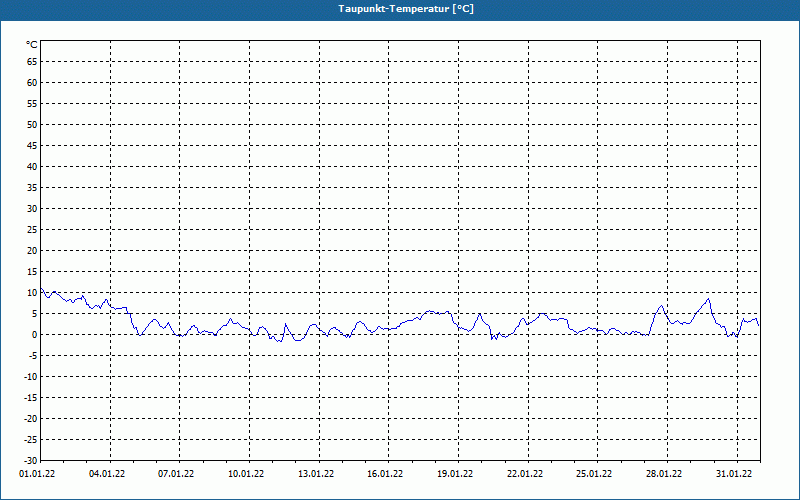Click the y-axis label 35
The width and height of the screenshot is (800, 500).
[32, 188]
